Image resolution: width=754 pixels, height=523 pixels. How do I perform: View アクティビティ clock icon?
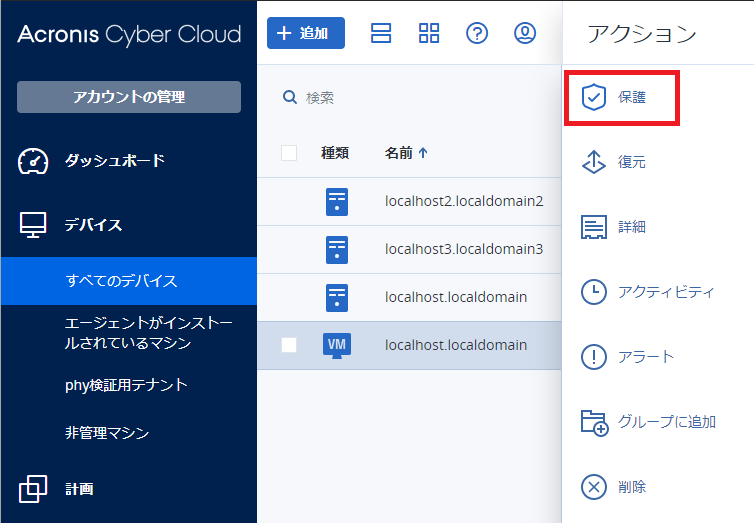click(x=594, y=292)
